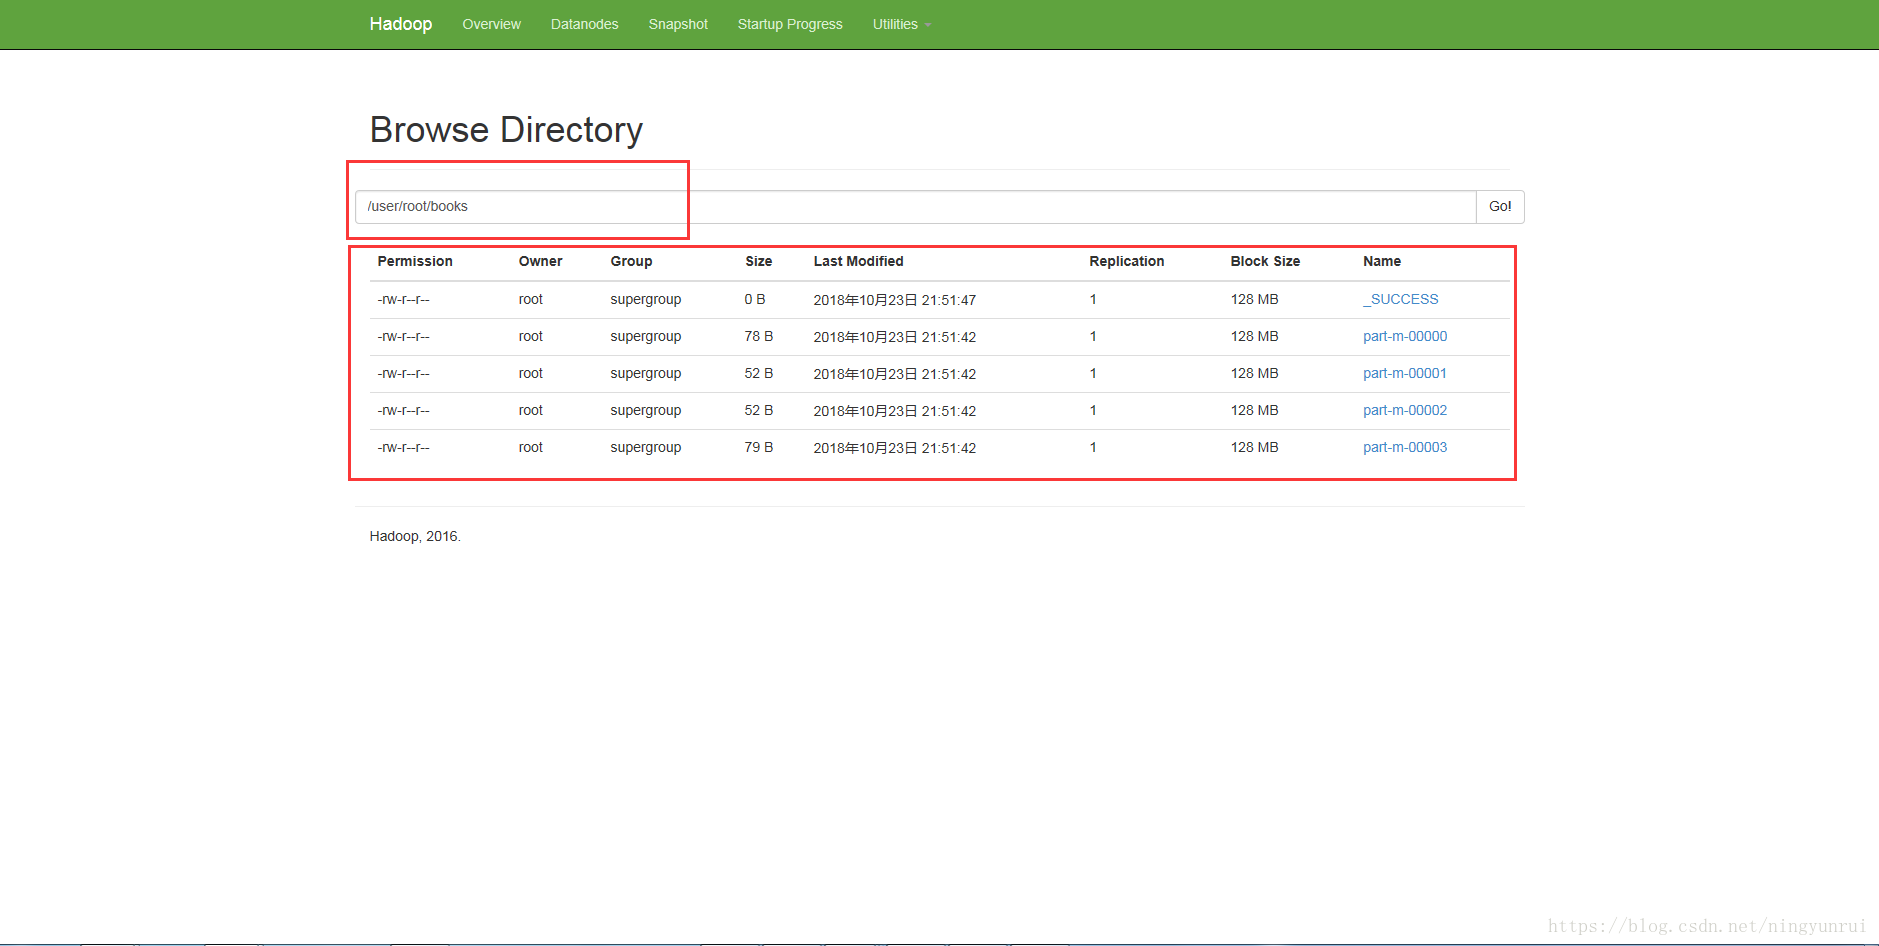Click the Browse Directory heading
Screen dimensions: 1879x946
pos(506,130)
